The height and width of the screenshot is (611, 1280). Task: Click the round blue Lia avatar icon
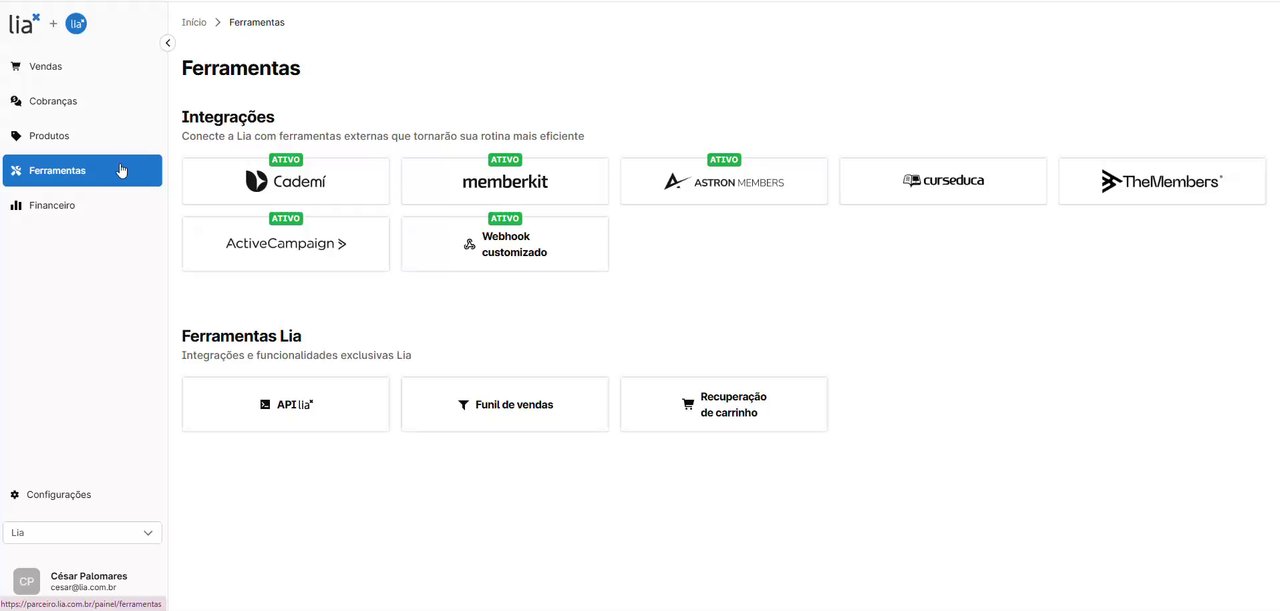pos(76,24)
